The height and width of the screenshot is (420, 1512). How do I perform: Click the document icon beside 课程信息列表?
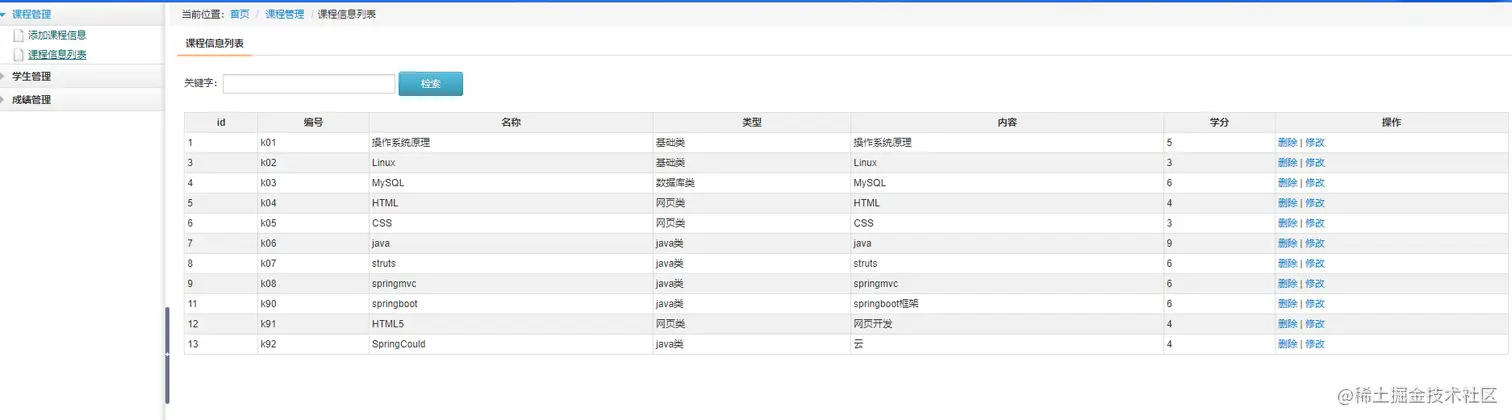[x=18, y=55]
